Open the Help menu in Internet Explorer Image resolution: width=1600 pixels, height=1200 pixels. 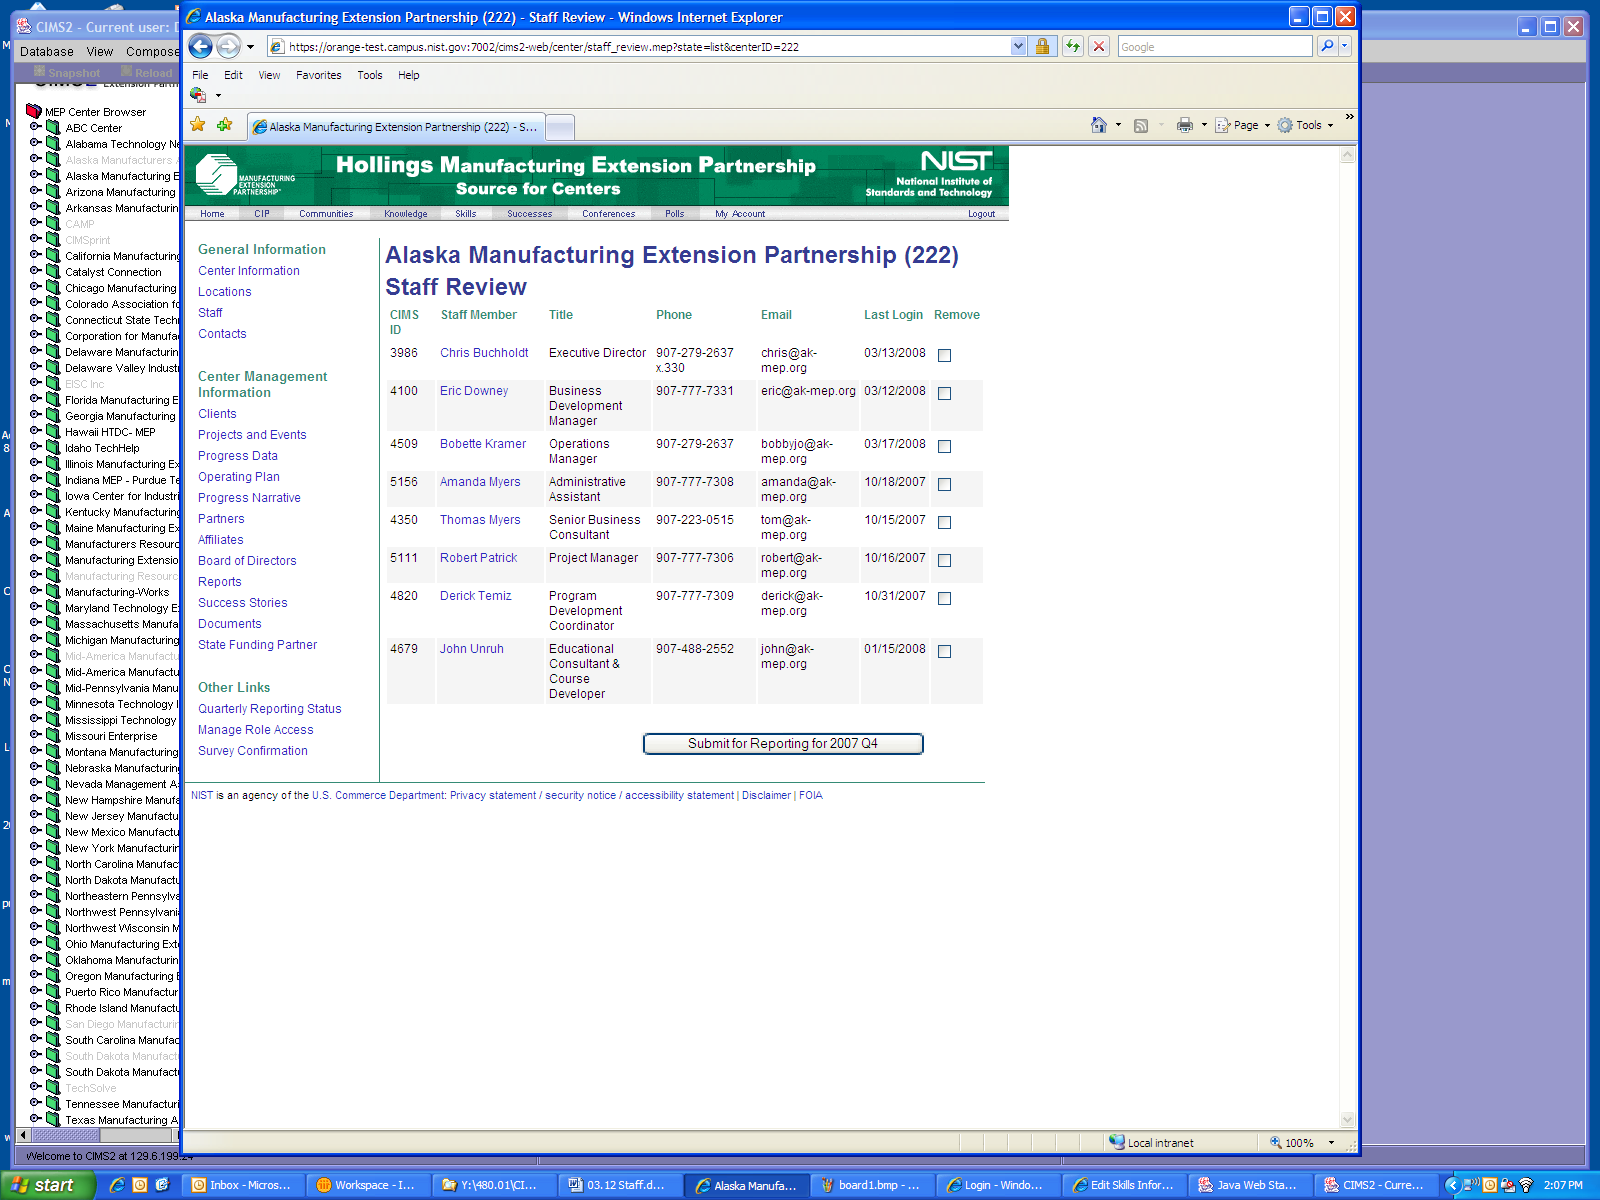pyautogui.click(x=408, y=75)
